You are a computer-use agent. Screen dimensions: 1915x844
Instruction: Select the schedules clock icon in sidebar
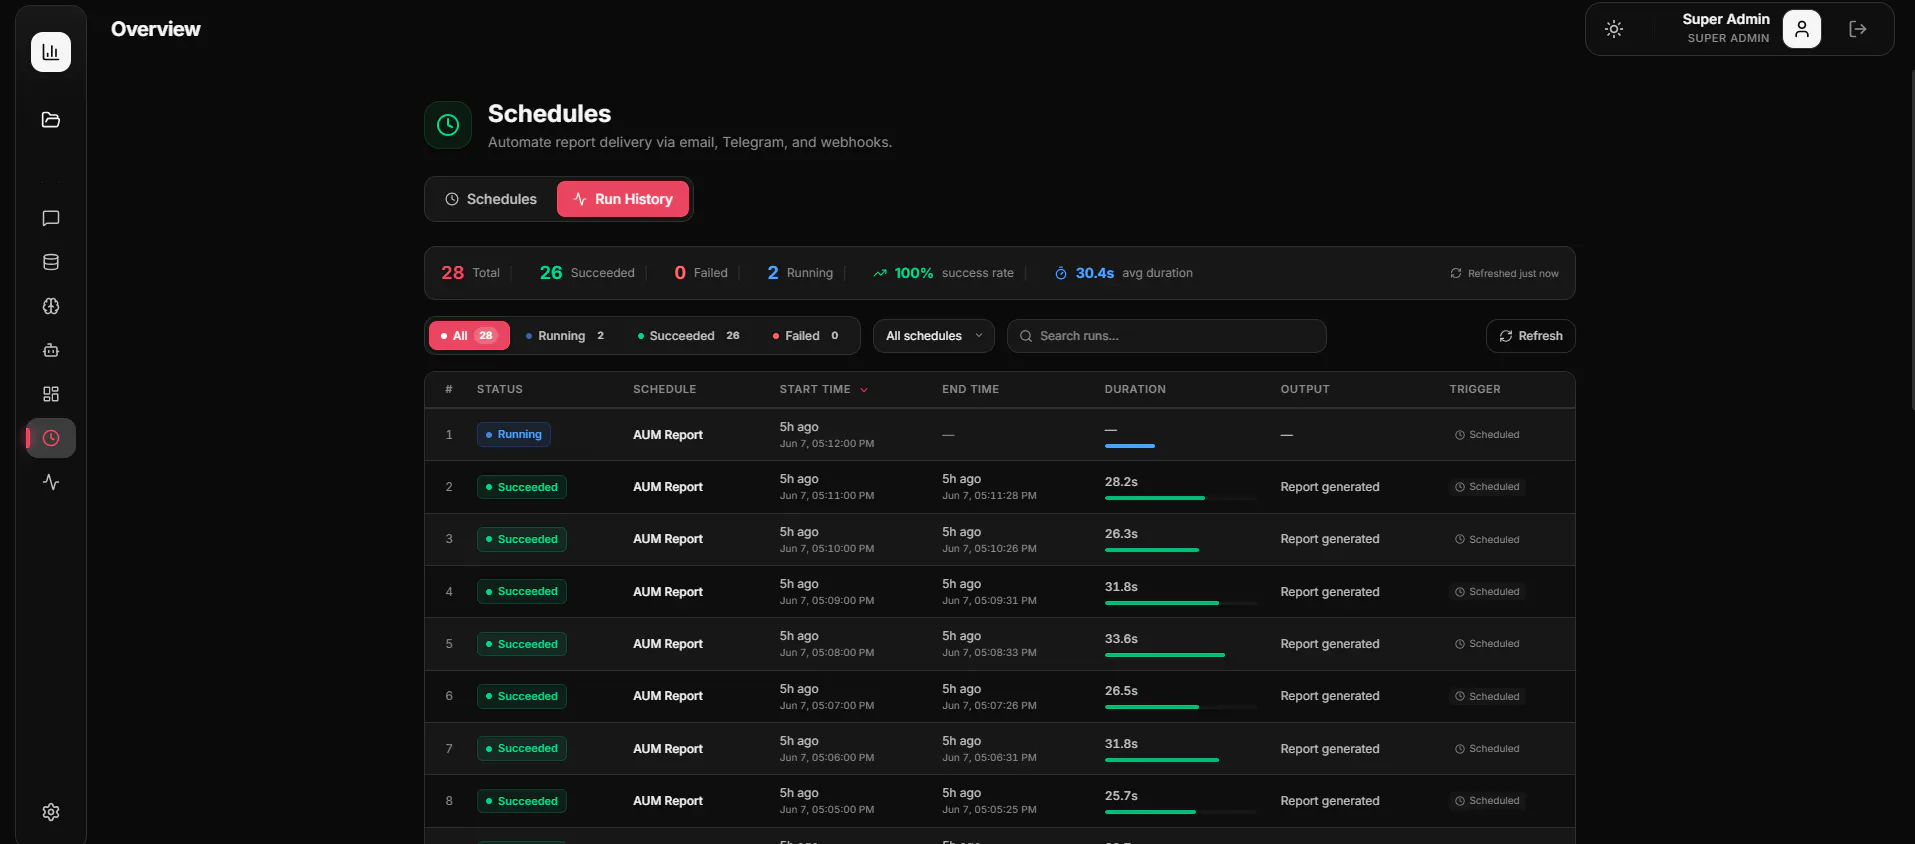pos(51,438)
